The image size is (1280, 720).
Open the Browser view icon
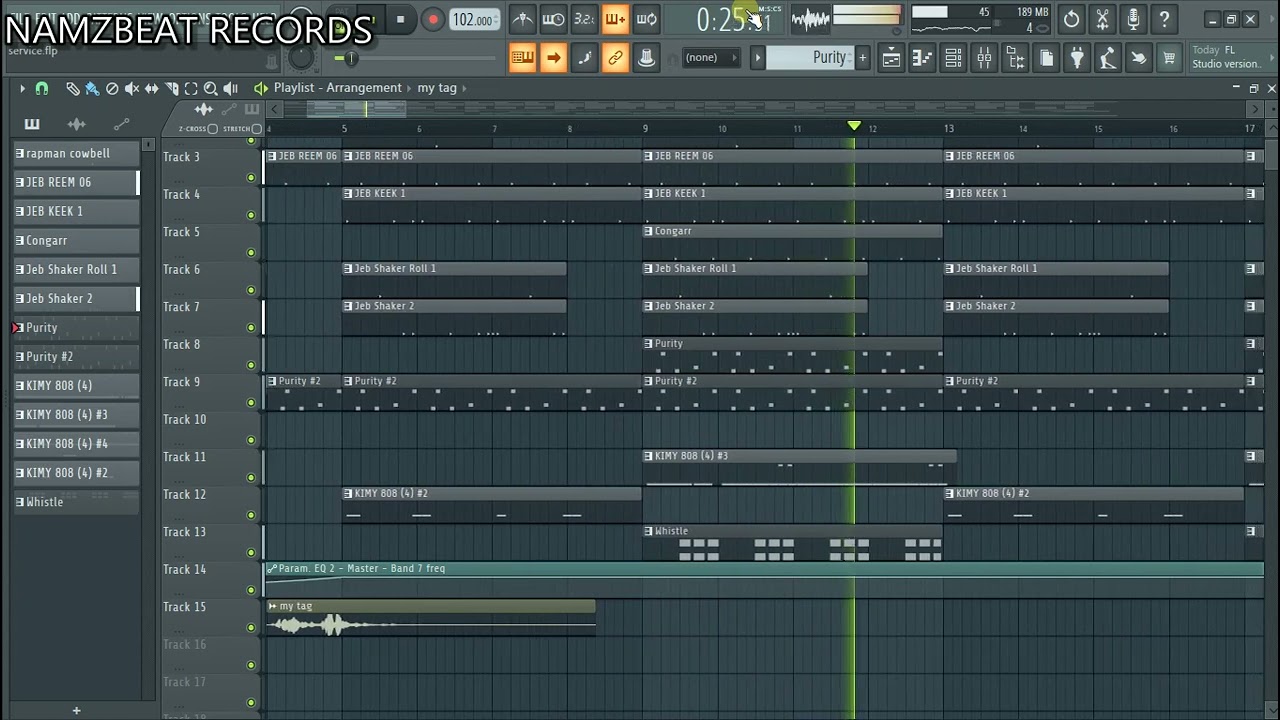click(1015, 58)
